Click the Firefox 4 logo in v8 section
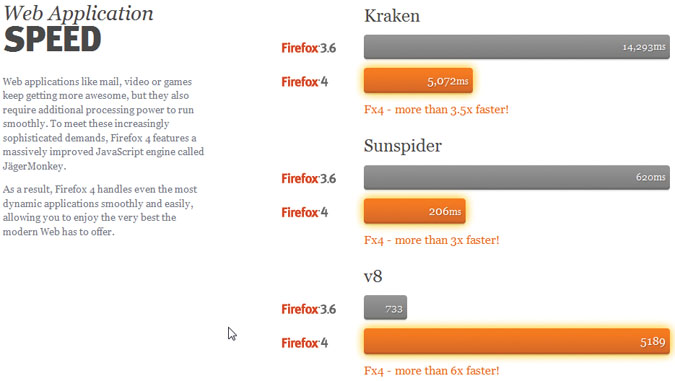 (x=304, y=343)
